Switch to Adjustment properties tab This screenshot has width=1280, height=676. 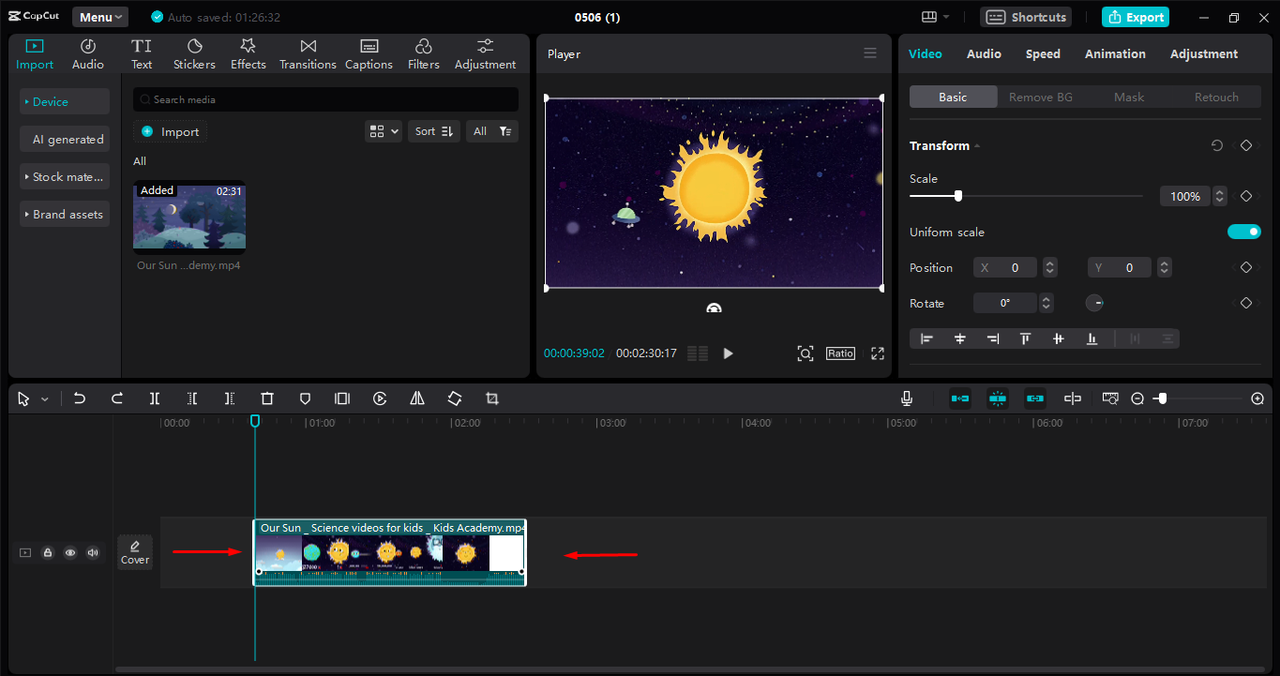(x=1204, y=54)
